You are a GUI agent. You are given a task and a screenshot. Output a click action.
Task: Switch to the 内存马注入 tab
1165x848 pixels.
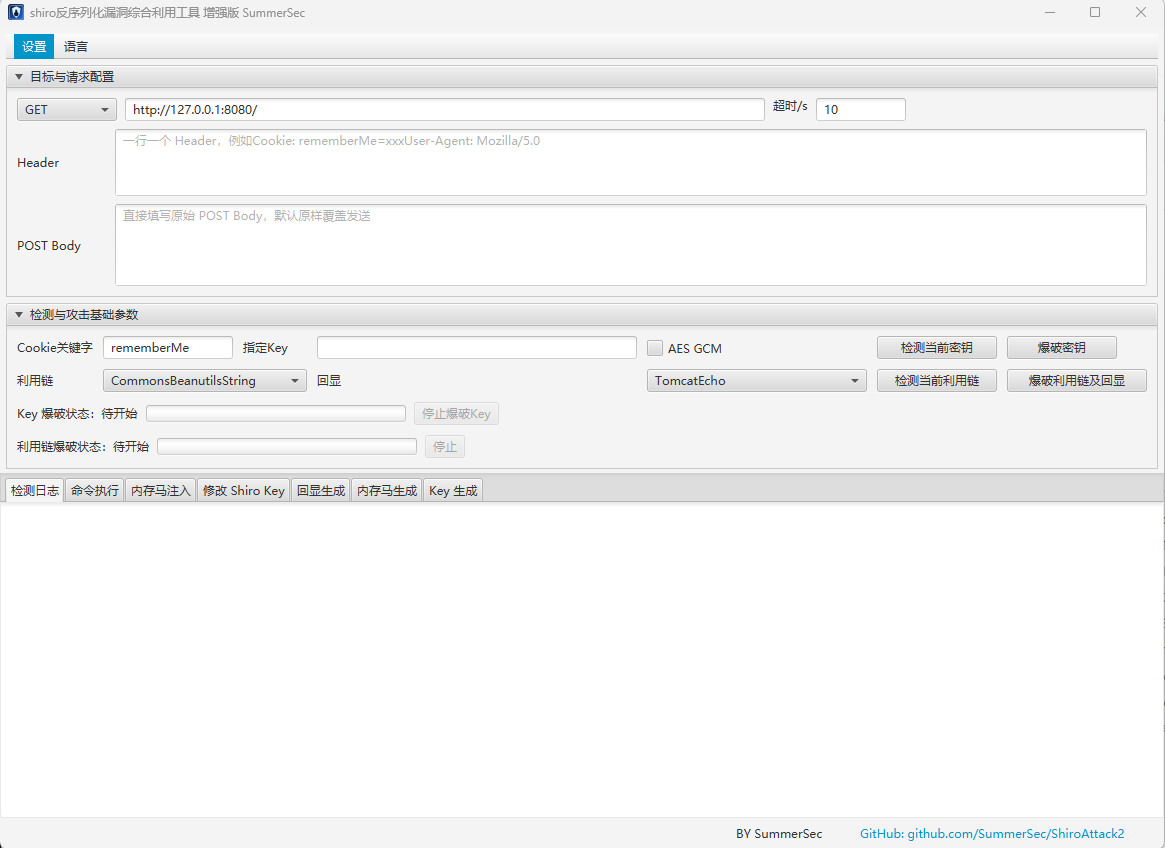pos(160,491)
